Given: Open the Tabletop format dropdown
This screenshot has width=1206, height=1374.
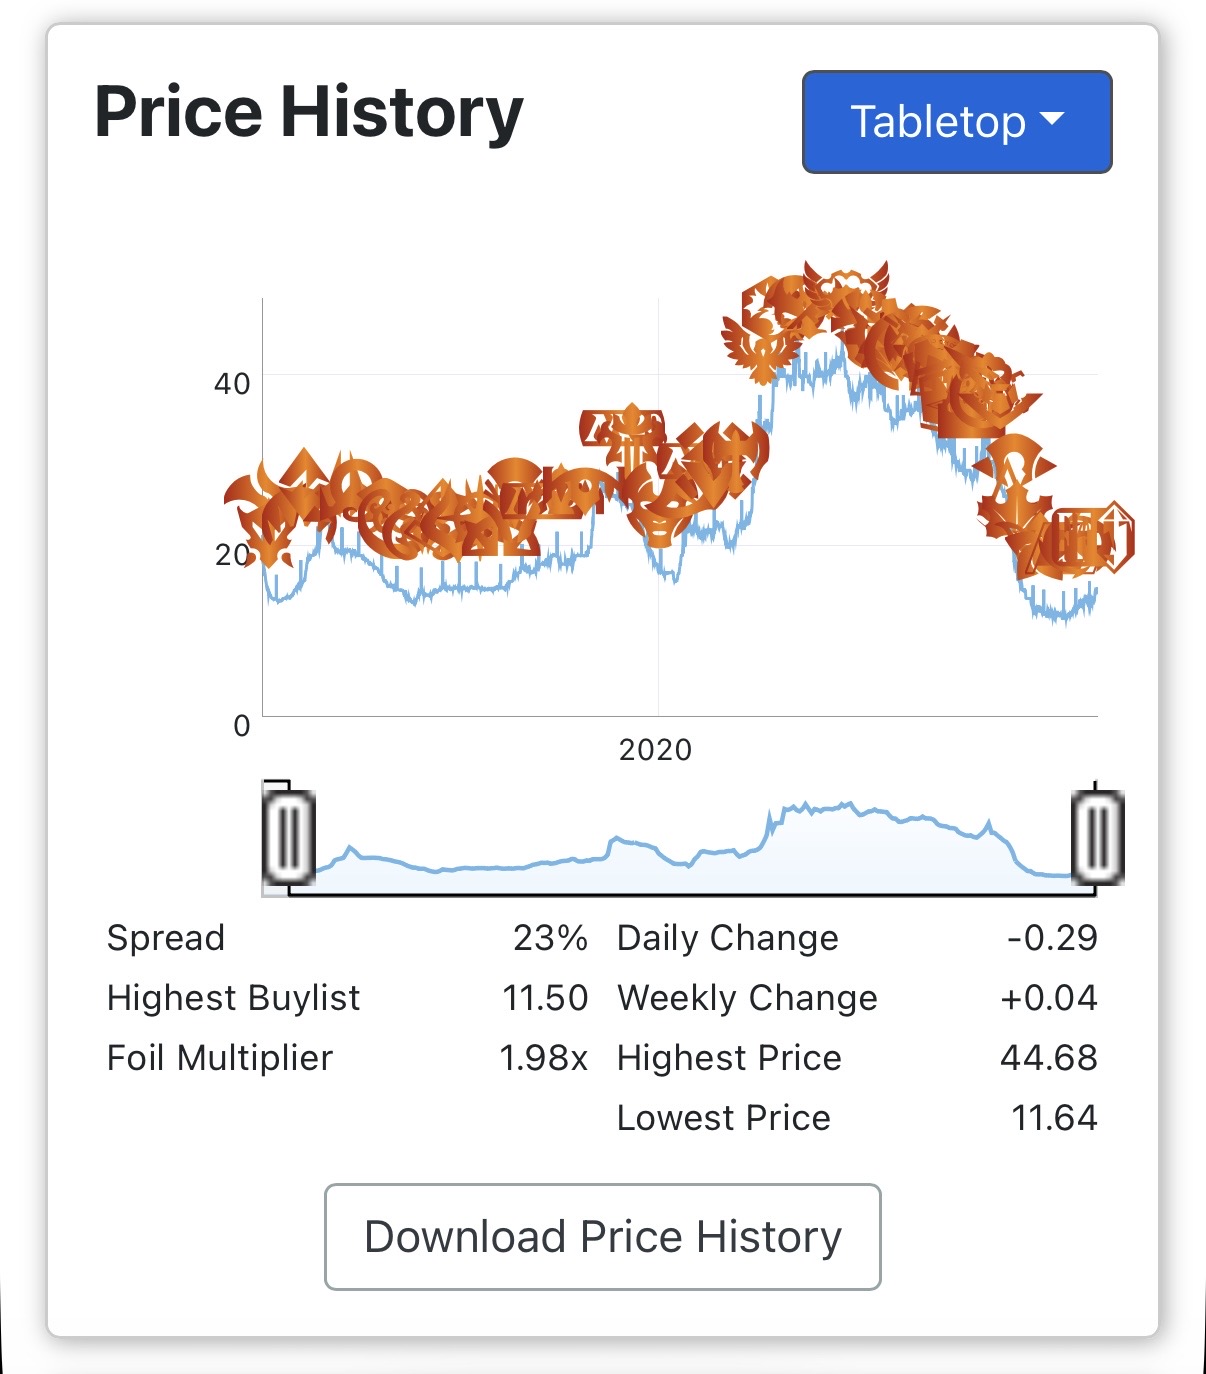Looking at the screenshot, I should click(x=957, y=122).
